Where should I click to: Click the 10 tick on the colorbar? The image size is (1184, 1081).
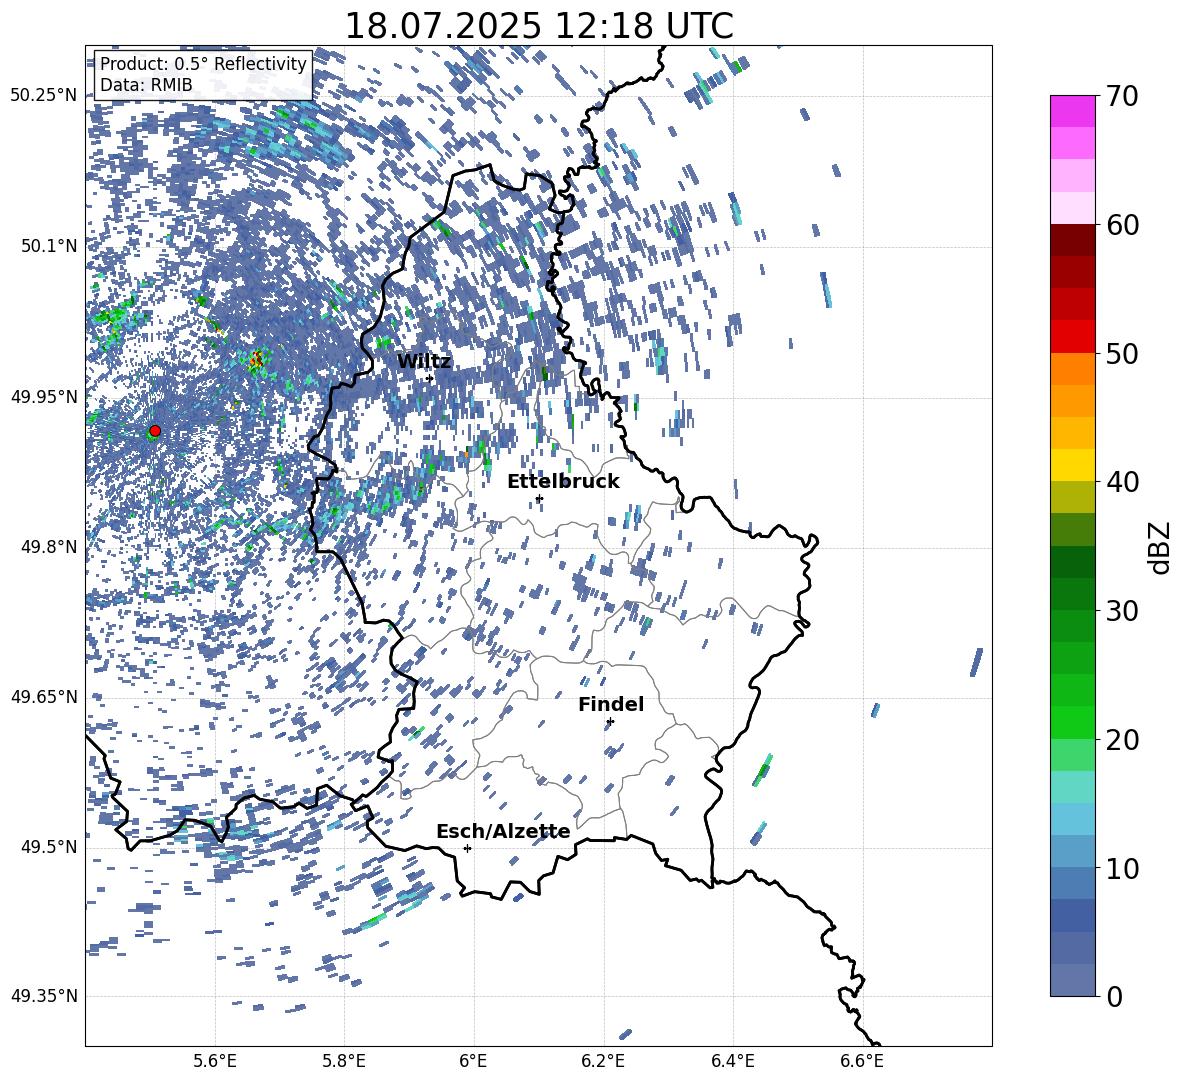pos(1122,868)
